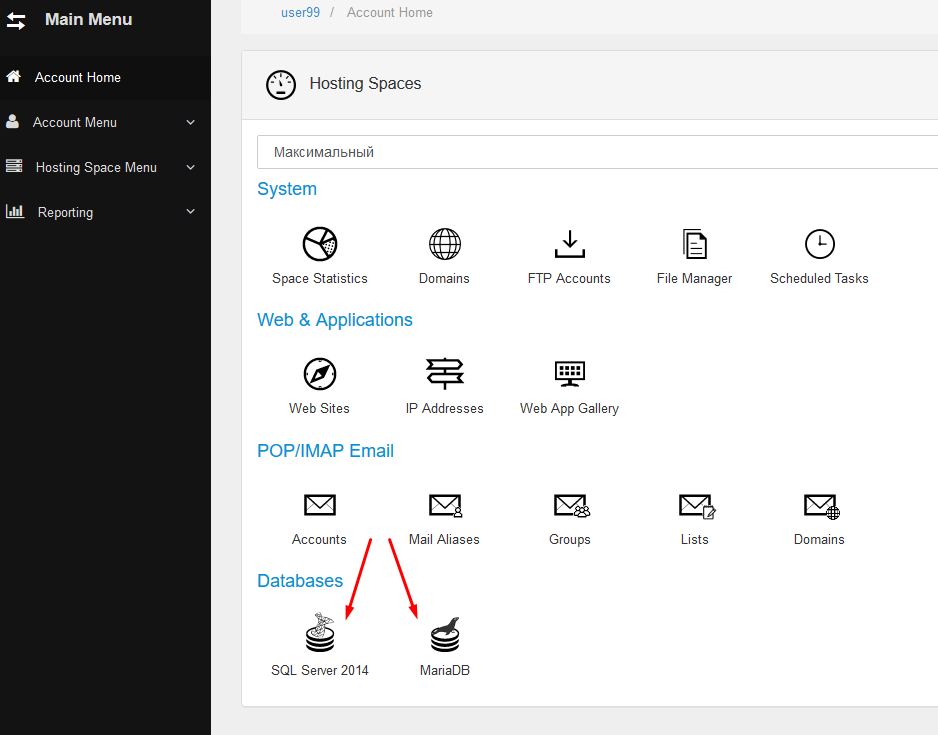The image size is (938, 735).
Task: Click the Reporting bar chart icon
Action: tap(14, 211)
